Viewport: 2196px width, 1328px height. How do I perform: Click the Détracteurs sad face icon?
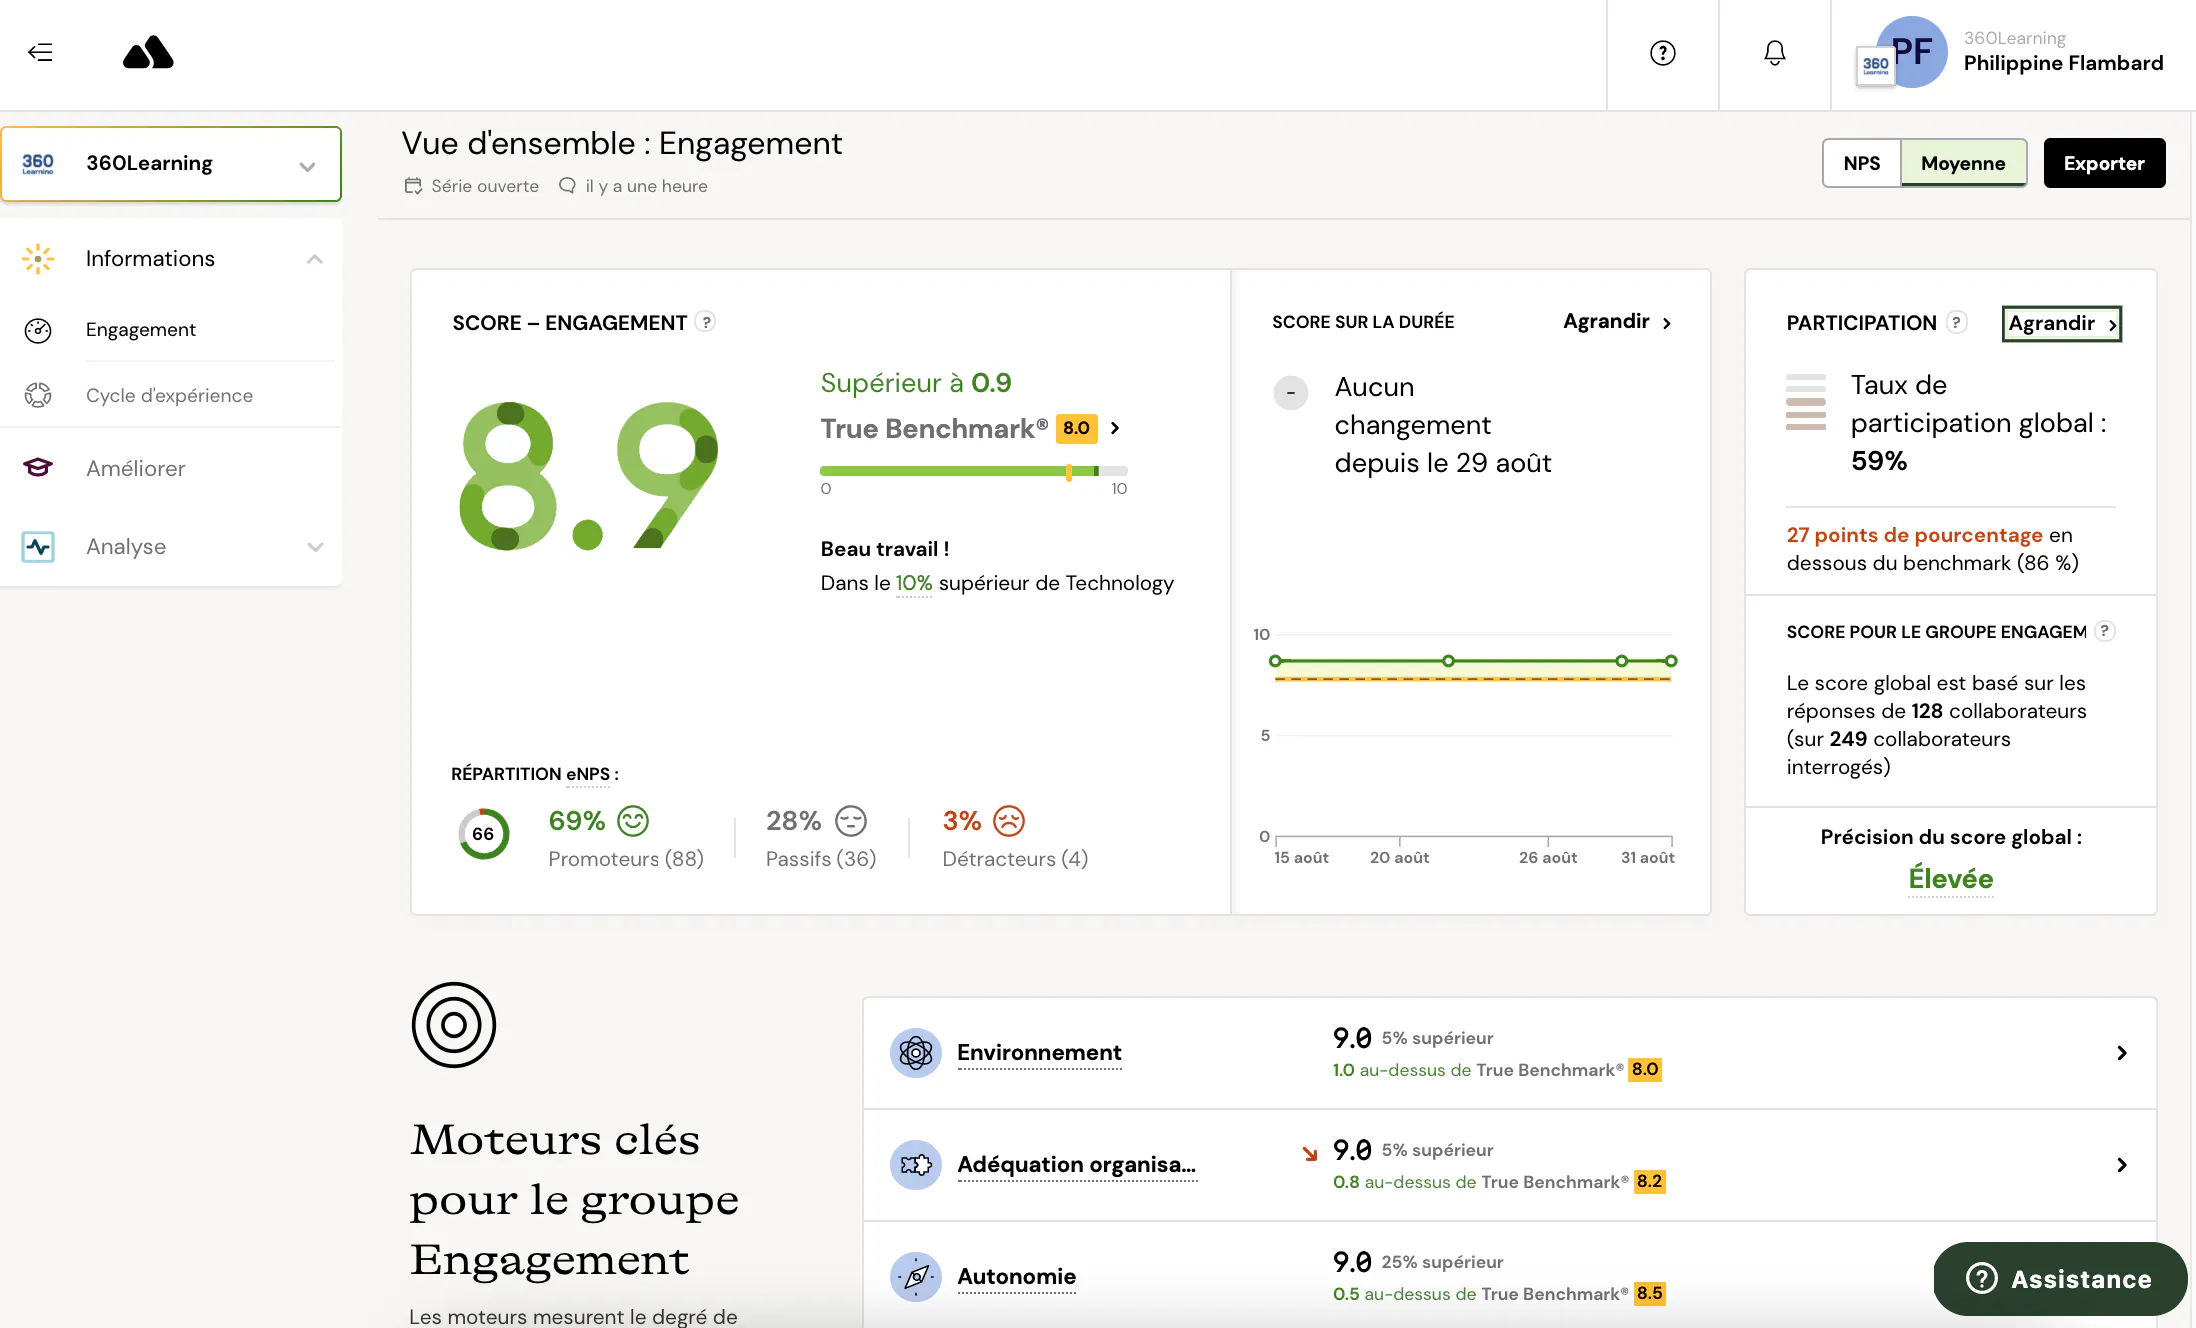pyautogui.click(x=1009, y=821)
